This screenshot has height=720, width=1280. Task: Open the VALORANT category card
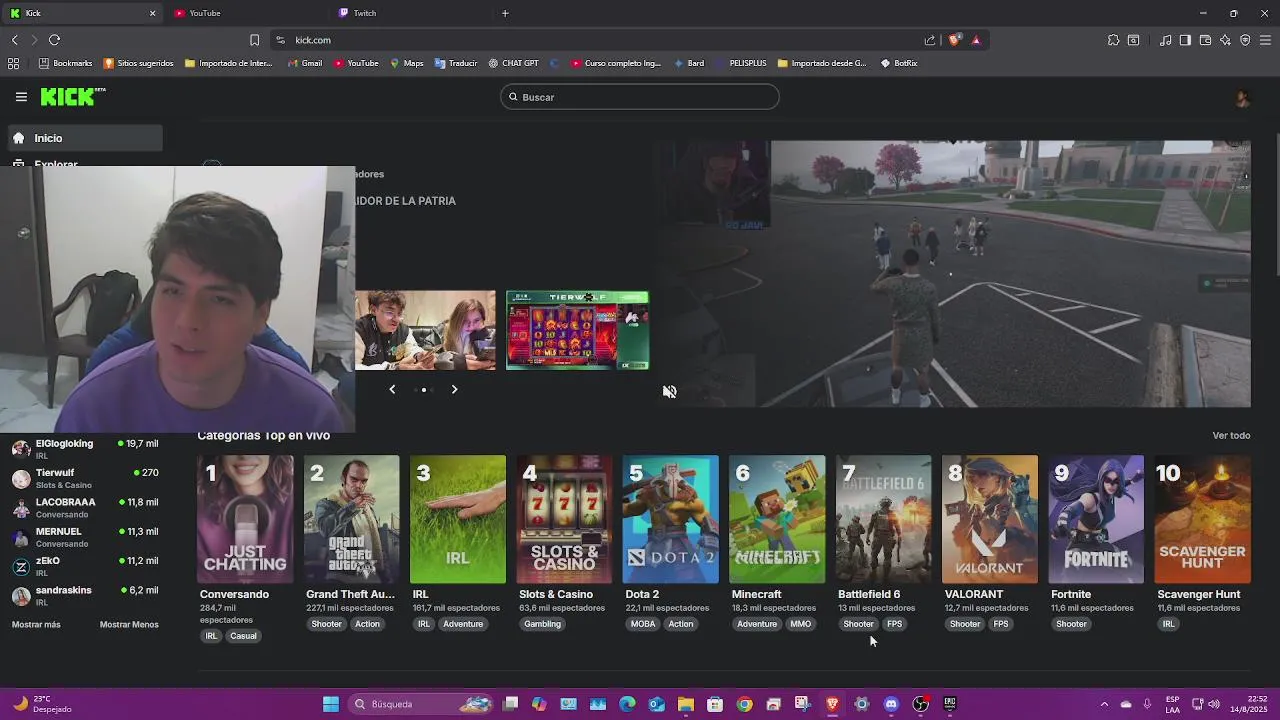click(990, 519)
